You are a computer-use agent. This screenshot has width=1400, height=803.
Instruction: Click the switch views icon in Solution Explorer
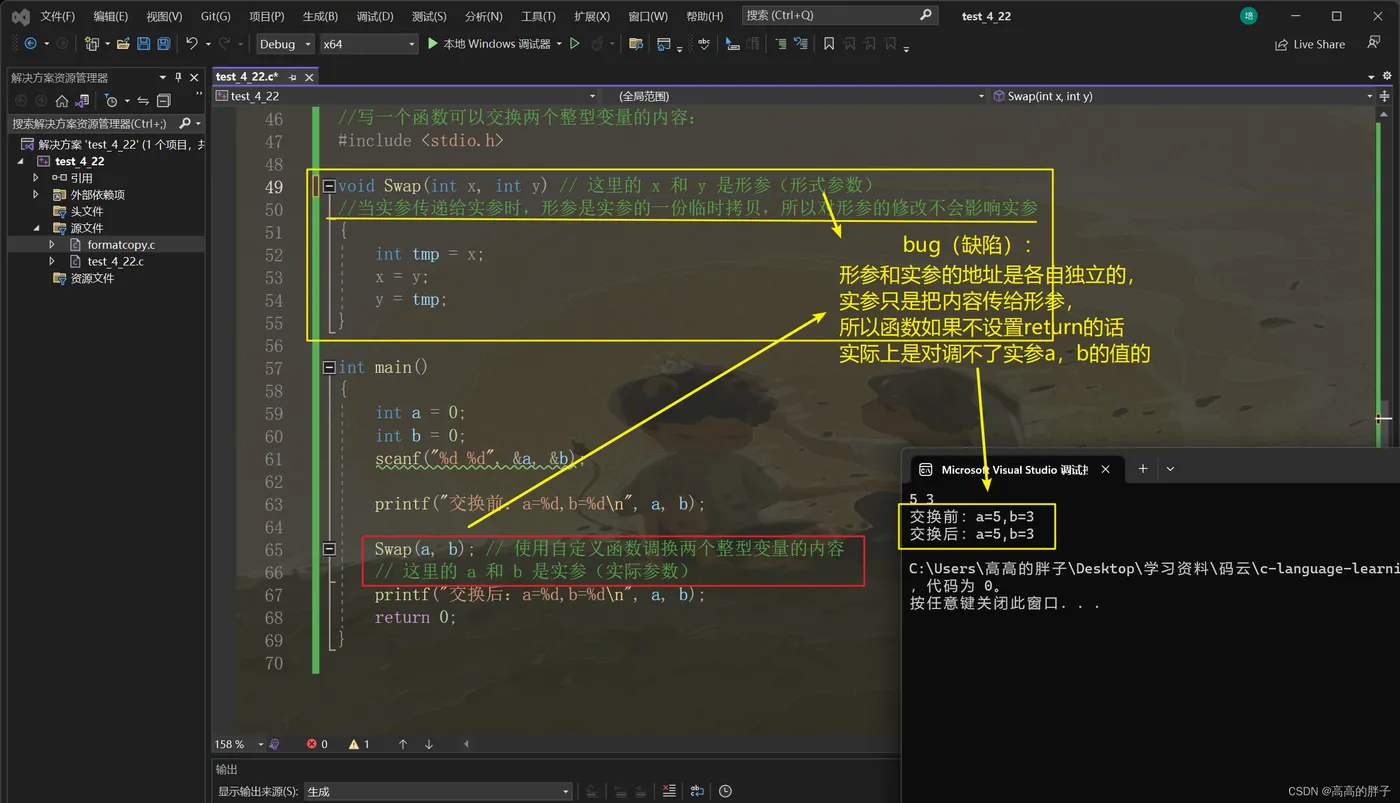(84, 101)
